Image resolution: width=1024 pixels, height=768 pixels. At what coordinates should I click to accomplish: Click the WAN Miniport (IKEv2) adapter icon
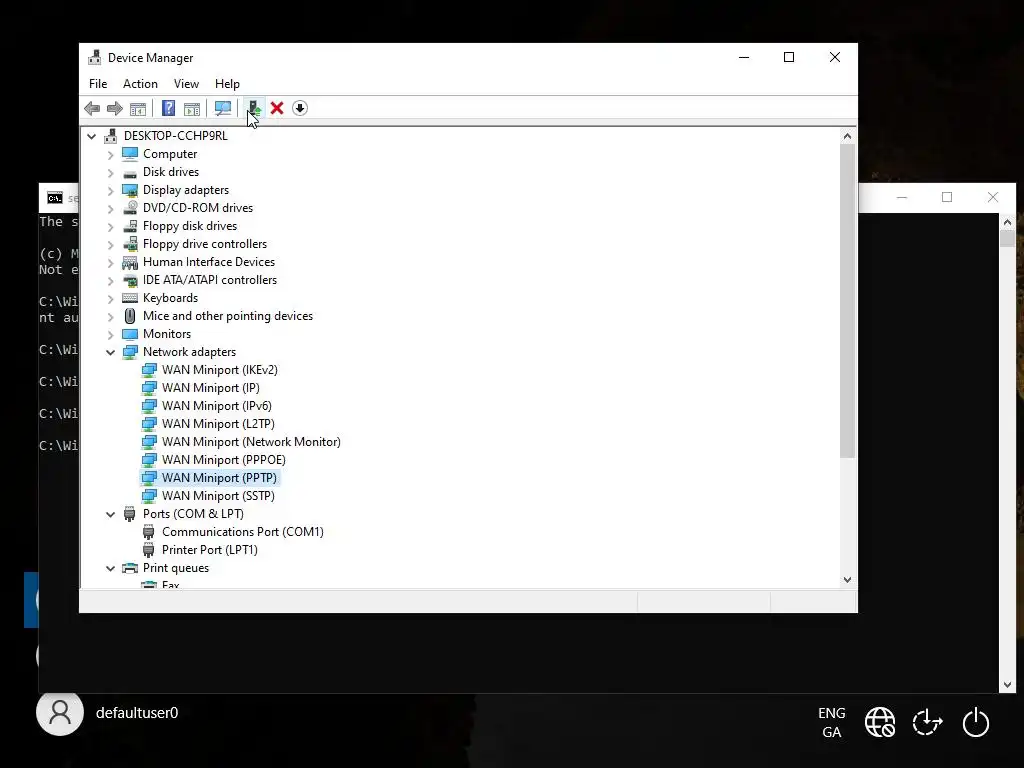(x=149, y=370)
